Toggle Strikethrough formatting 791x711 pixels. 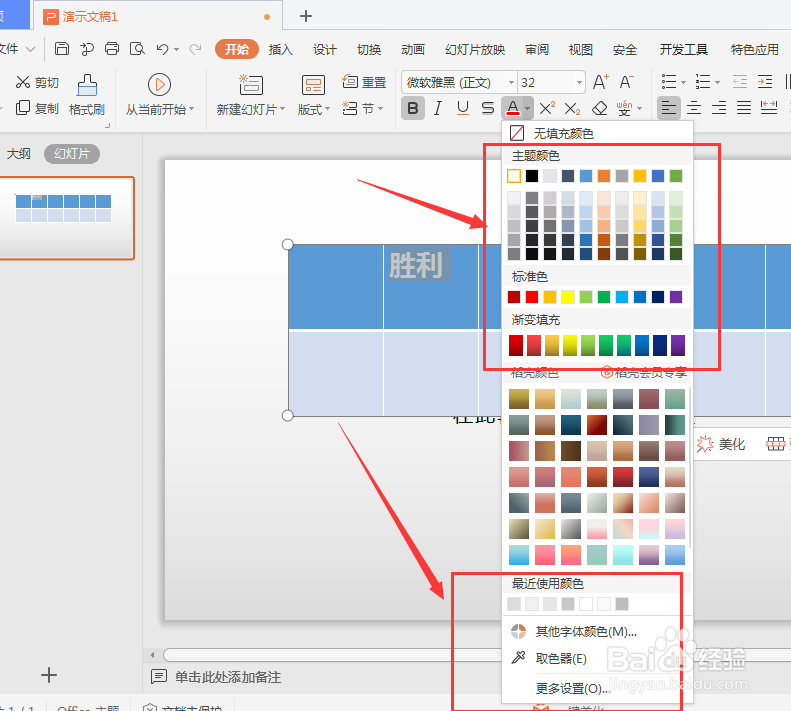click(x=487, y=108)
